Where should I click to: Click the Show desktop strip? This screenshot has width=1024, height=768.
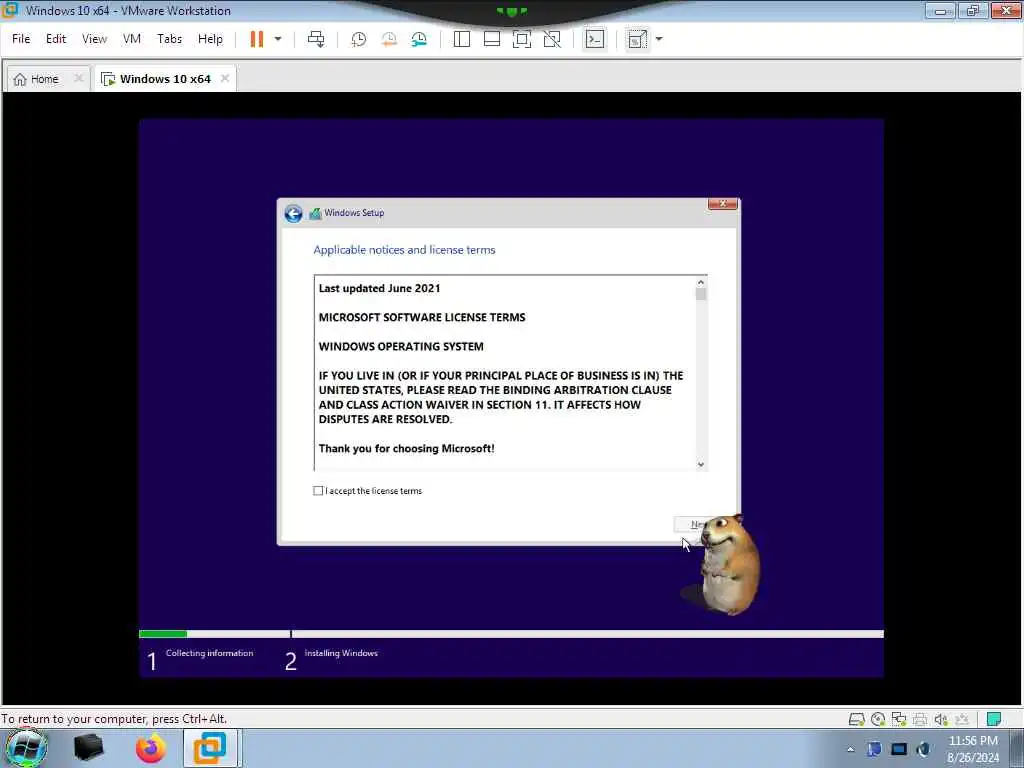pyautogui.click(x=1017, y=748)
